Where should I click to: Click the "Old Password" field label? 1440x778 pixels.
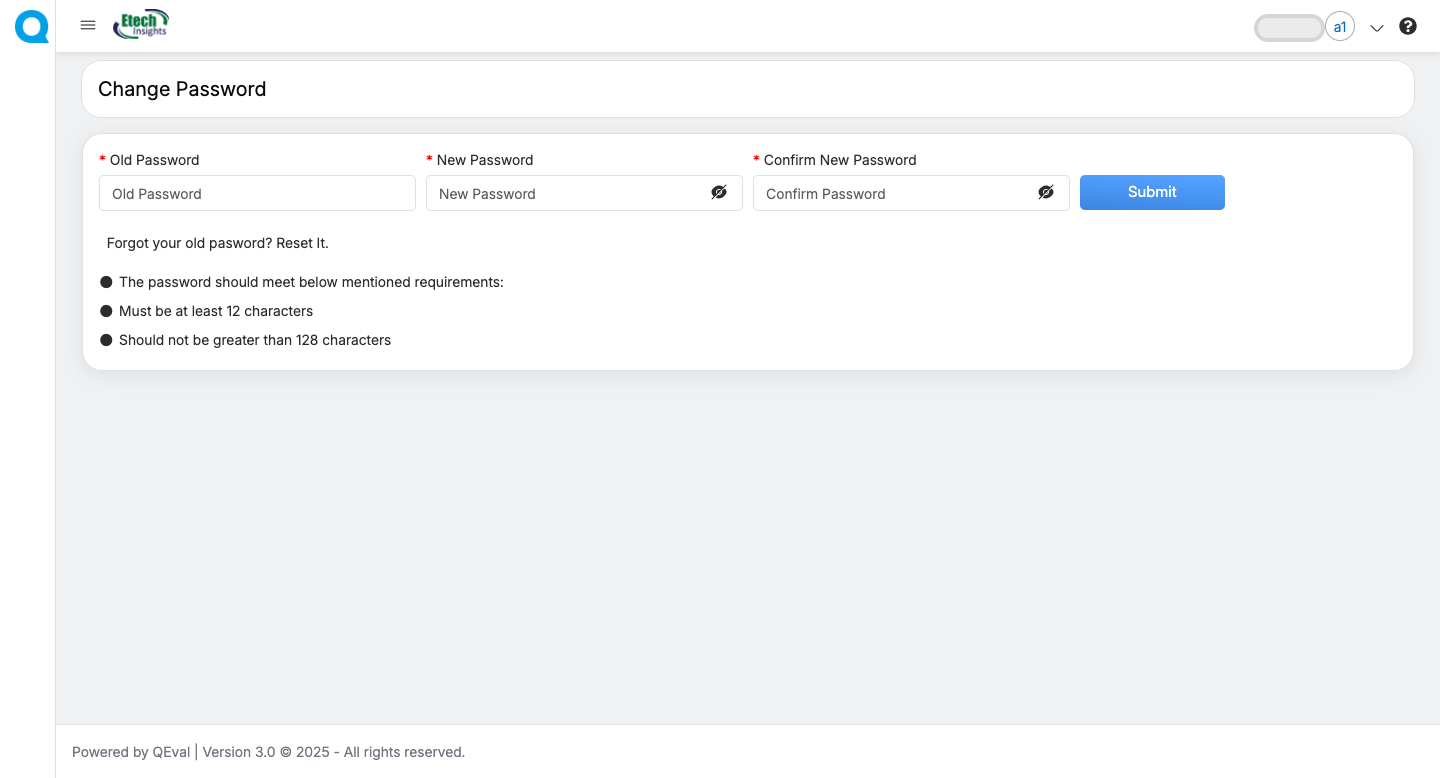coord(154,160)
